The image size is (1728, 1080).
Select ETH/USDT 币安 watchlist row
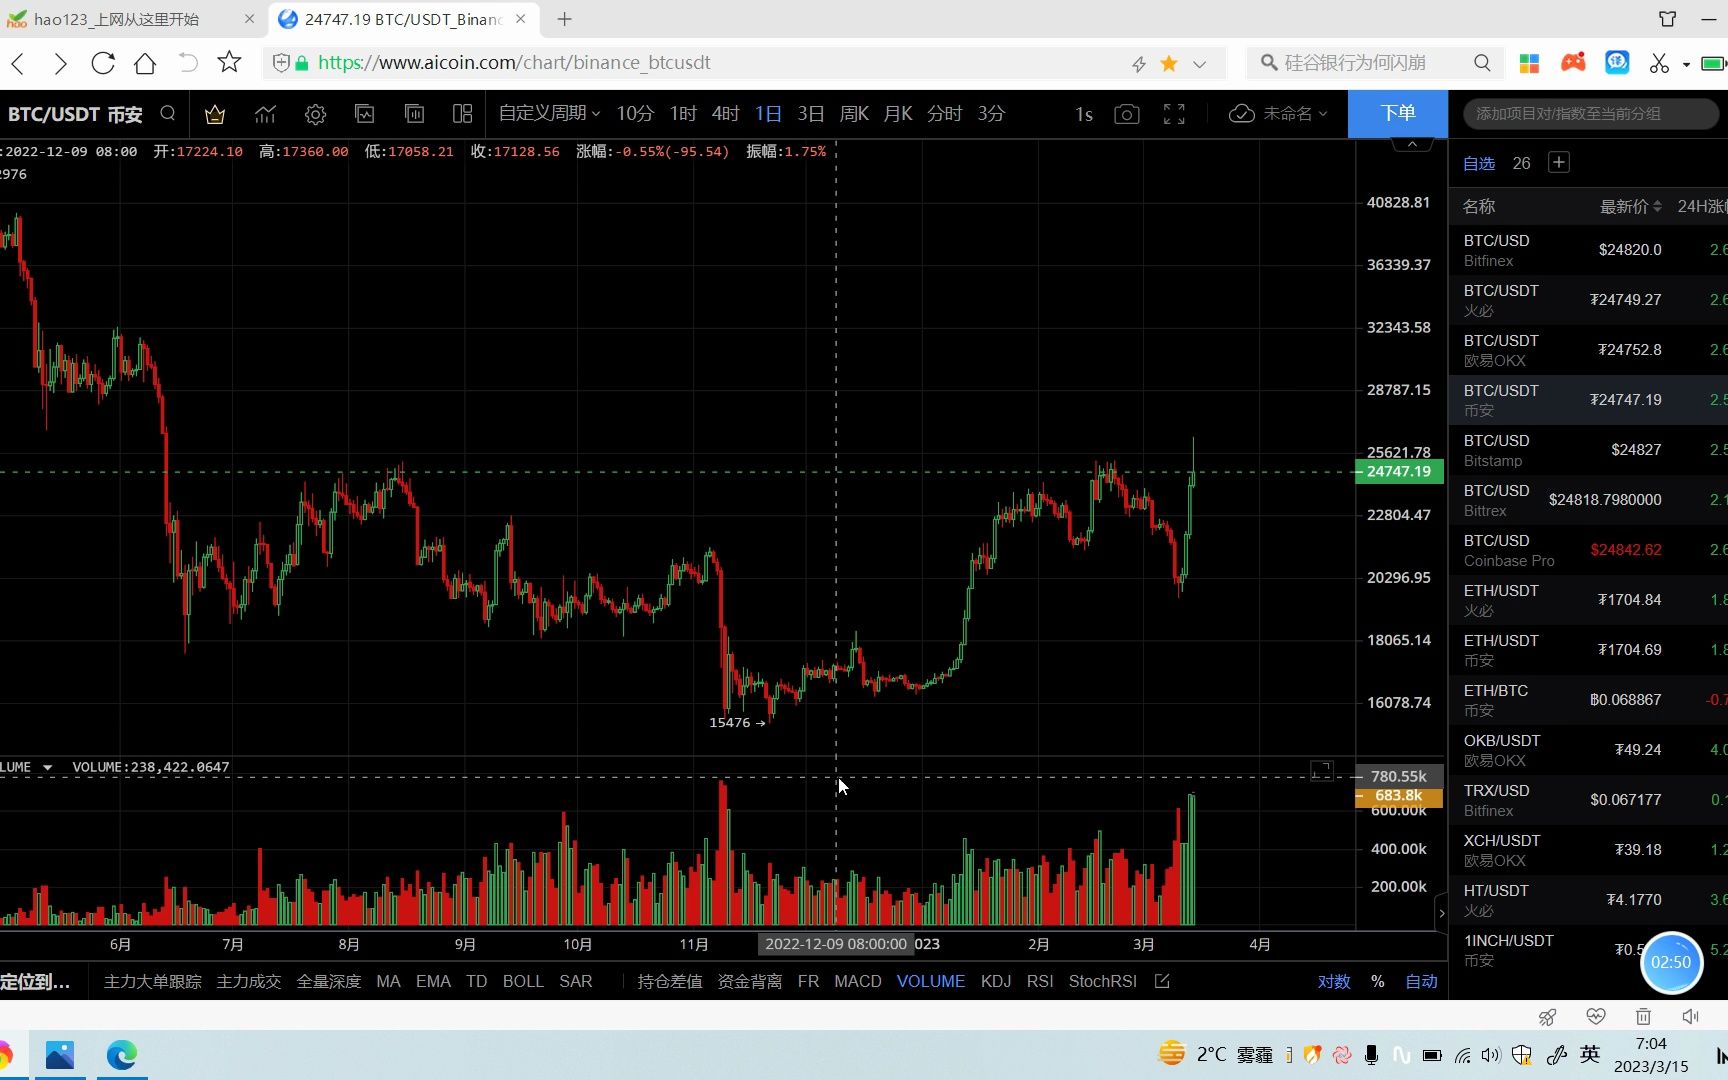point(1589,650)
